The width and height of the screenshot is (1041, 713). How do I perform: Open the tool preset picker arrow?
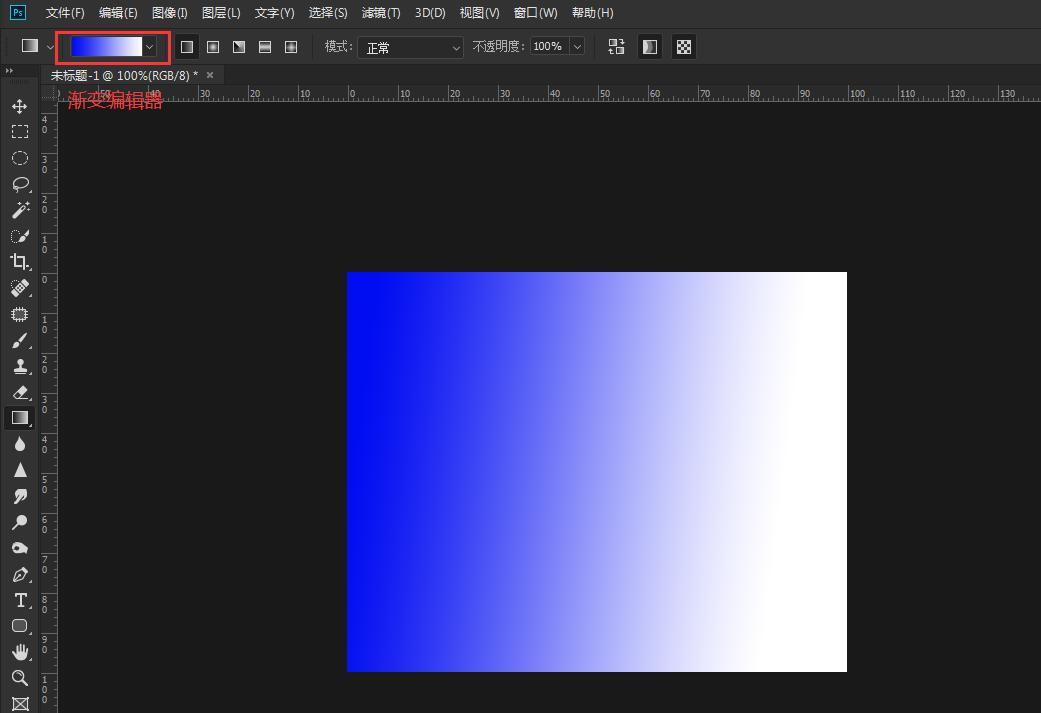(50, 47)
